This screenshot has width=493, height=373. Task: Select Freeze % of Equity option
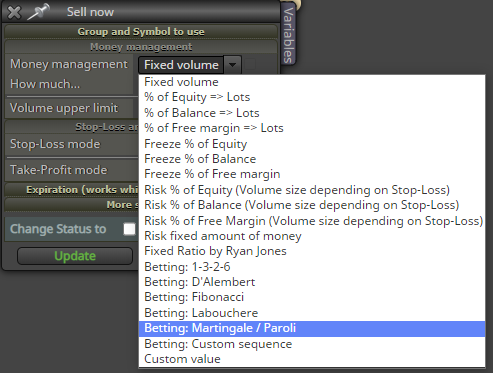312,144
